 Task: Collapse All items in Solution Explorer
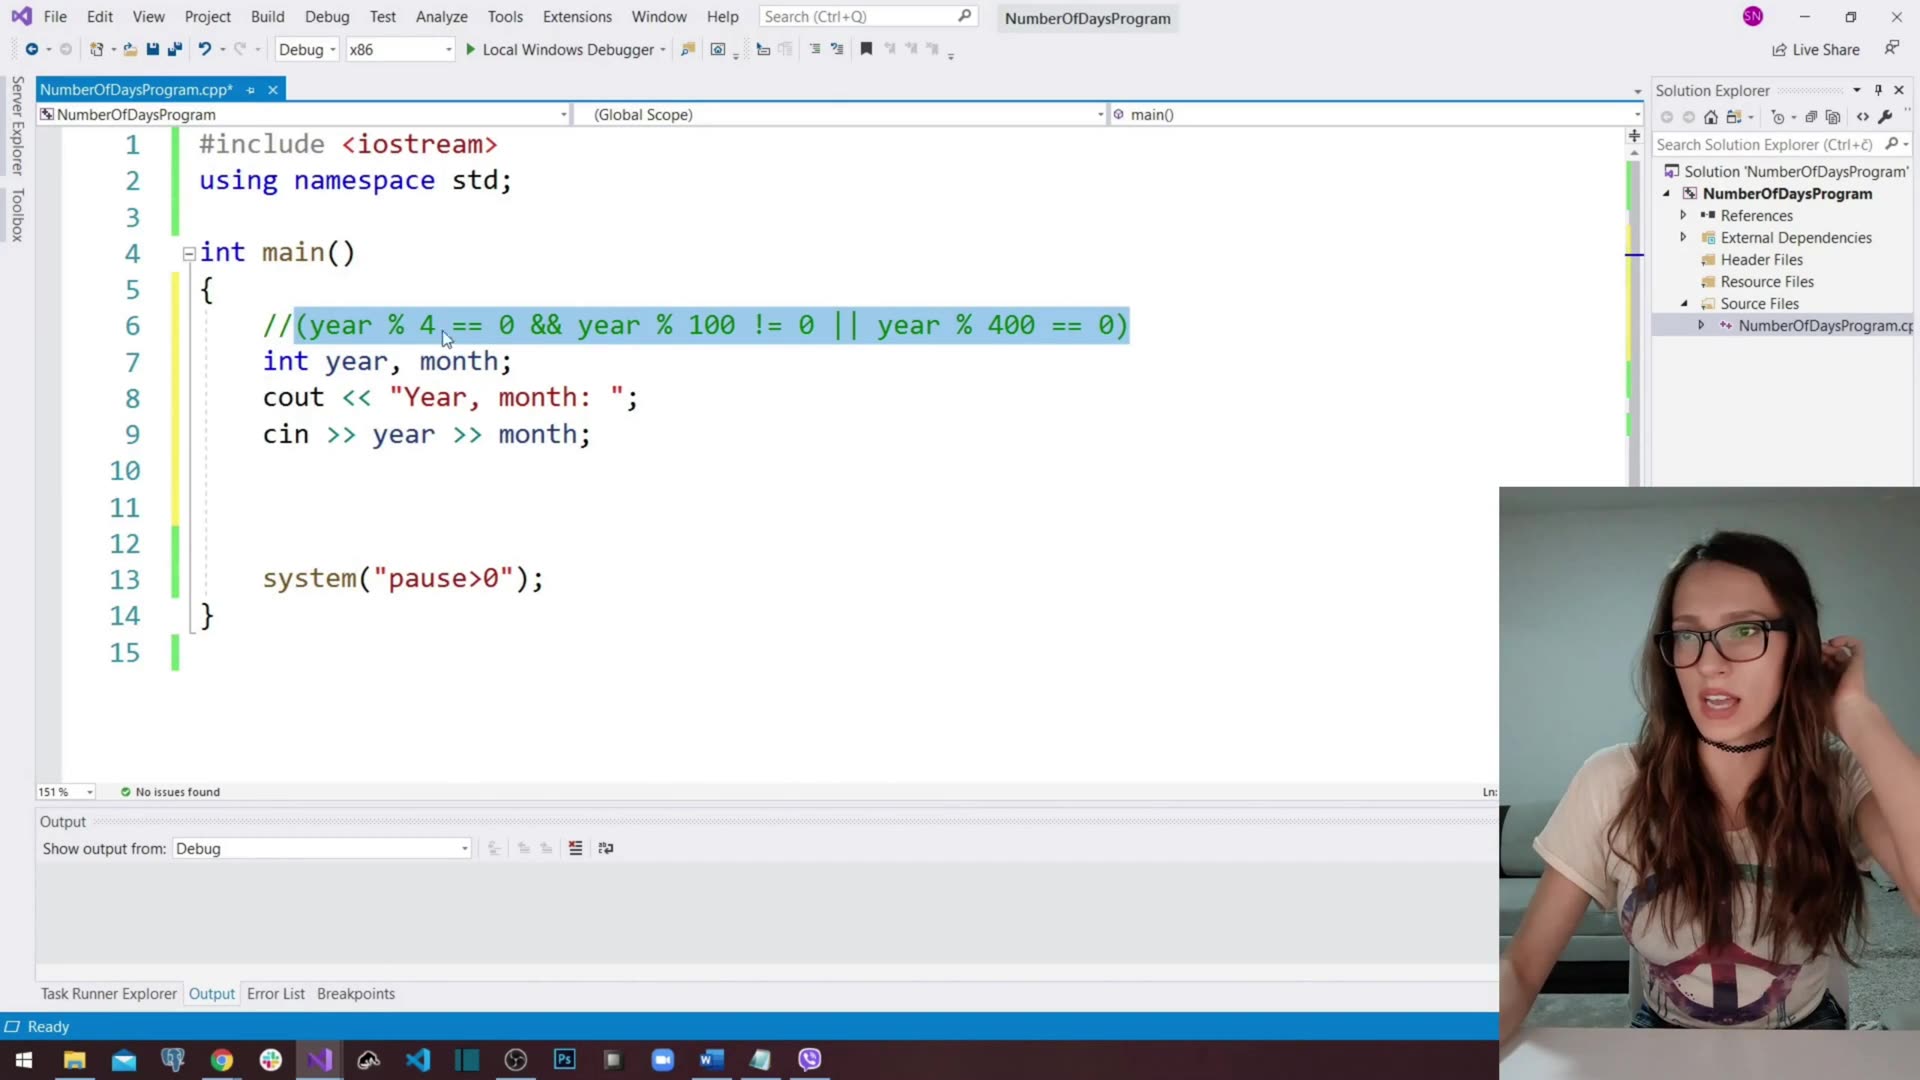(x=1811, y=117)
